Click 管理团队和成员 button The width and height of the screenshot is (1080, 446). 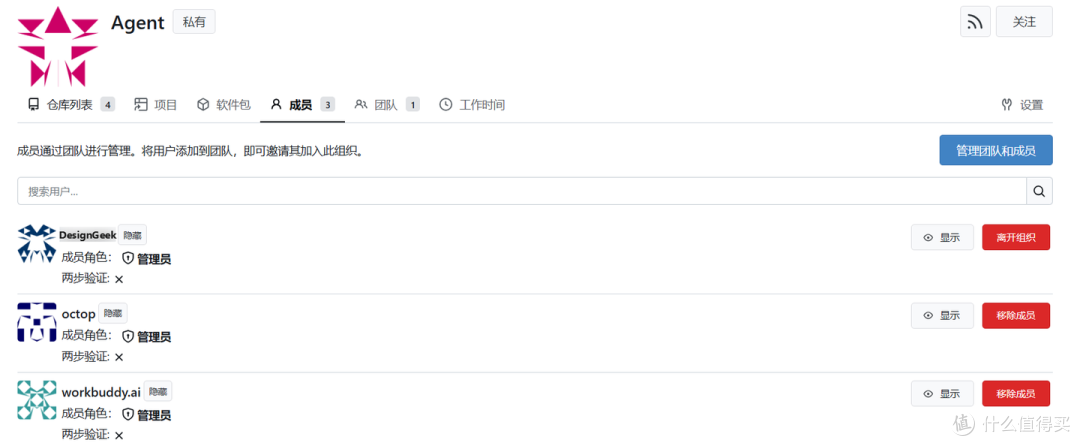pos(995,150)
